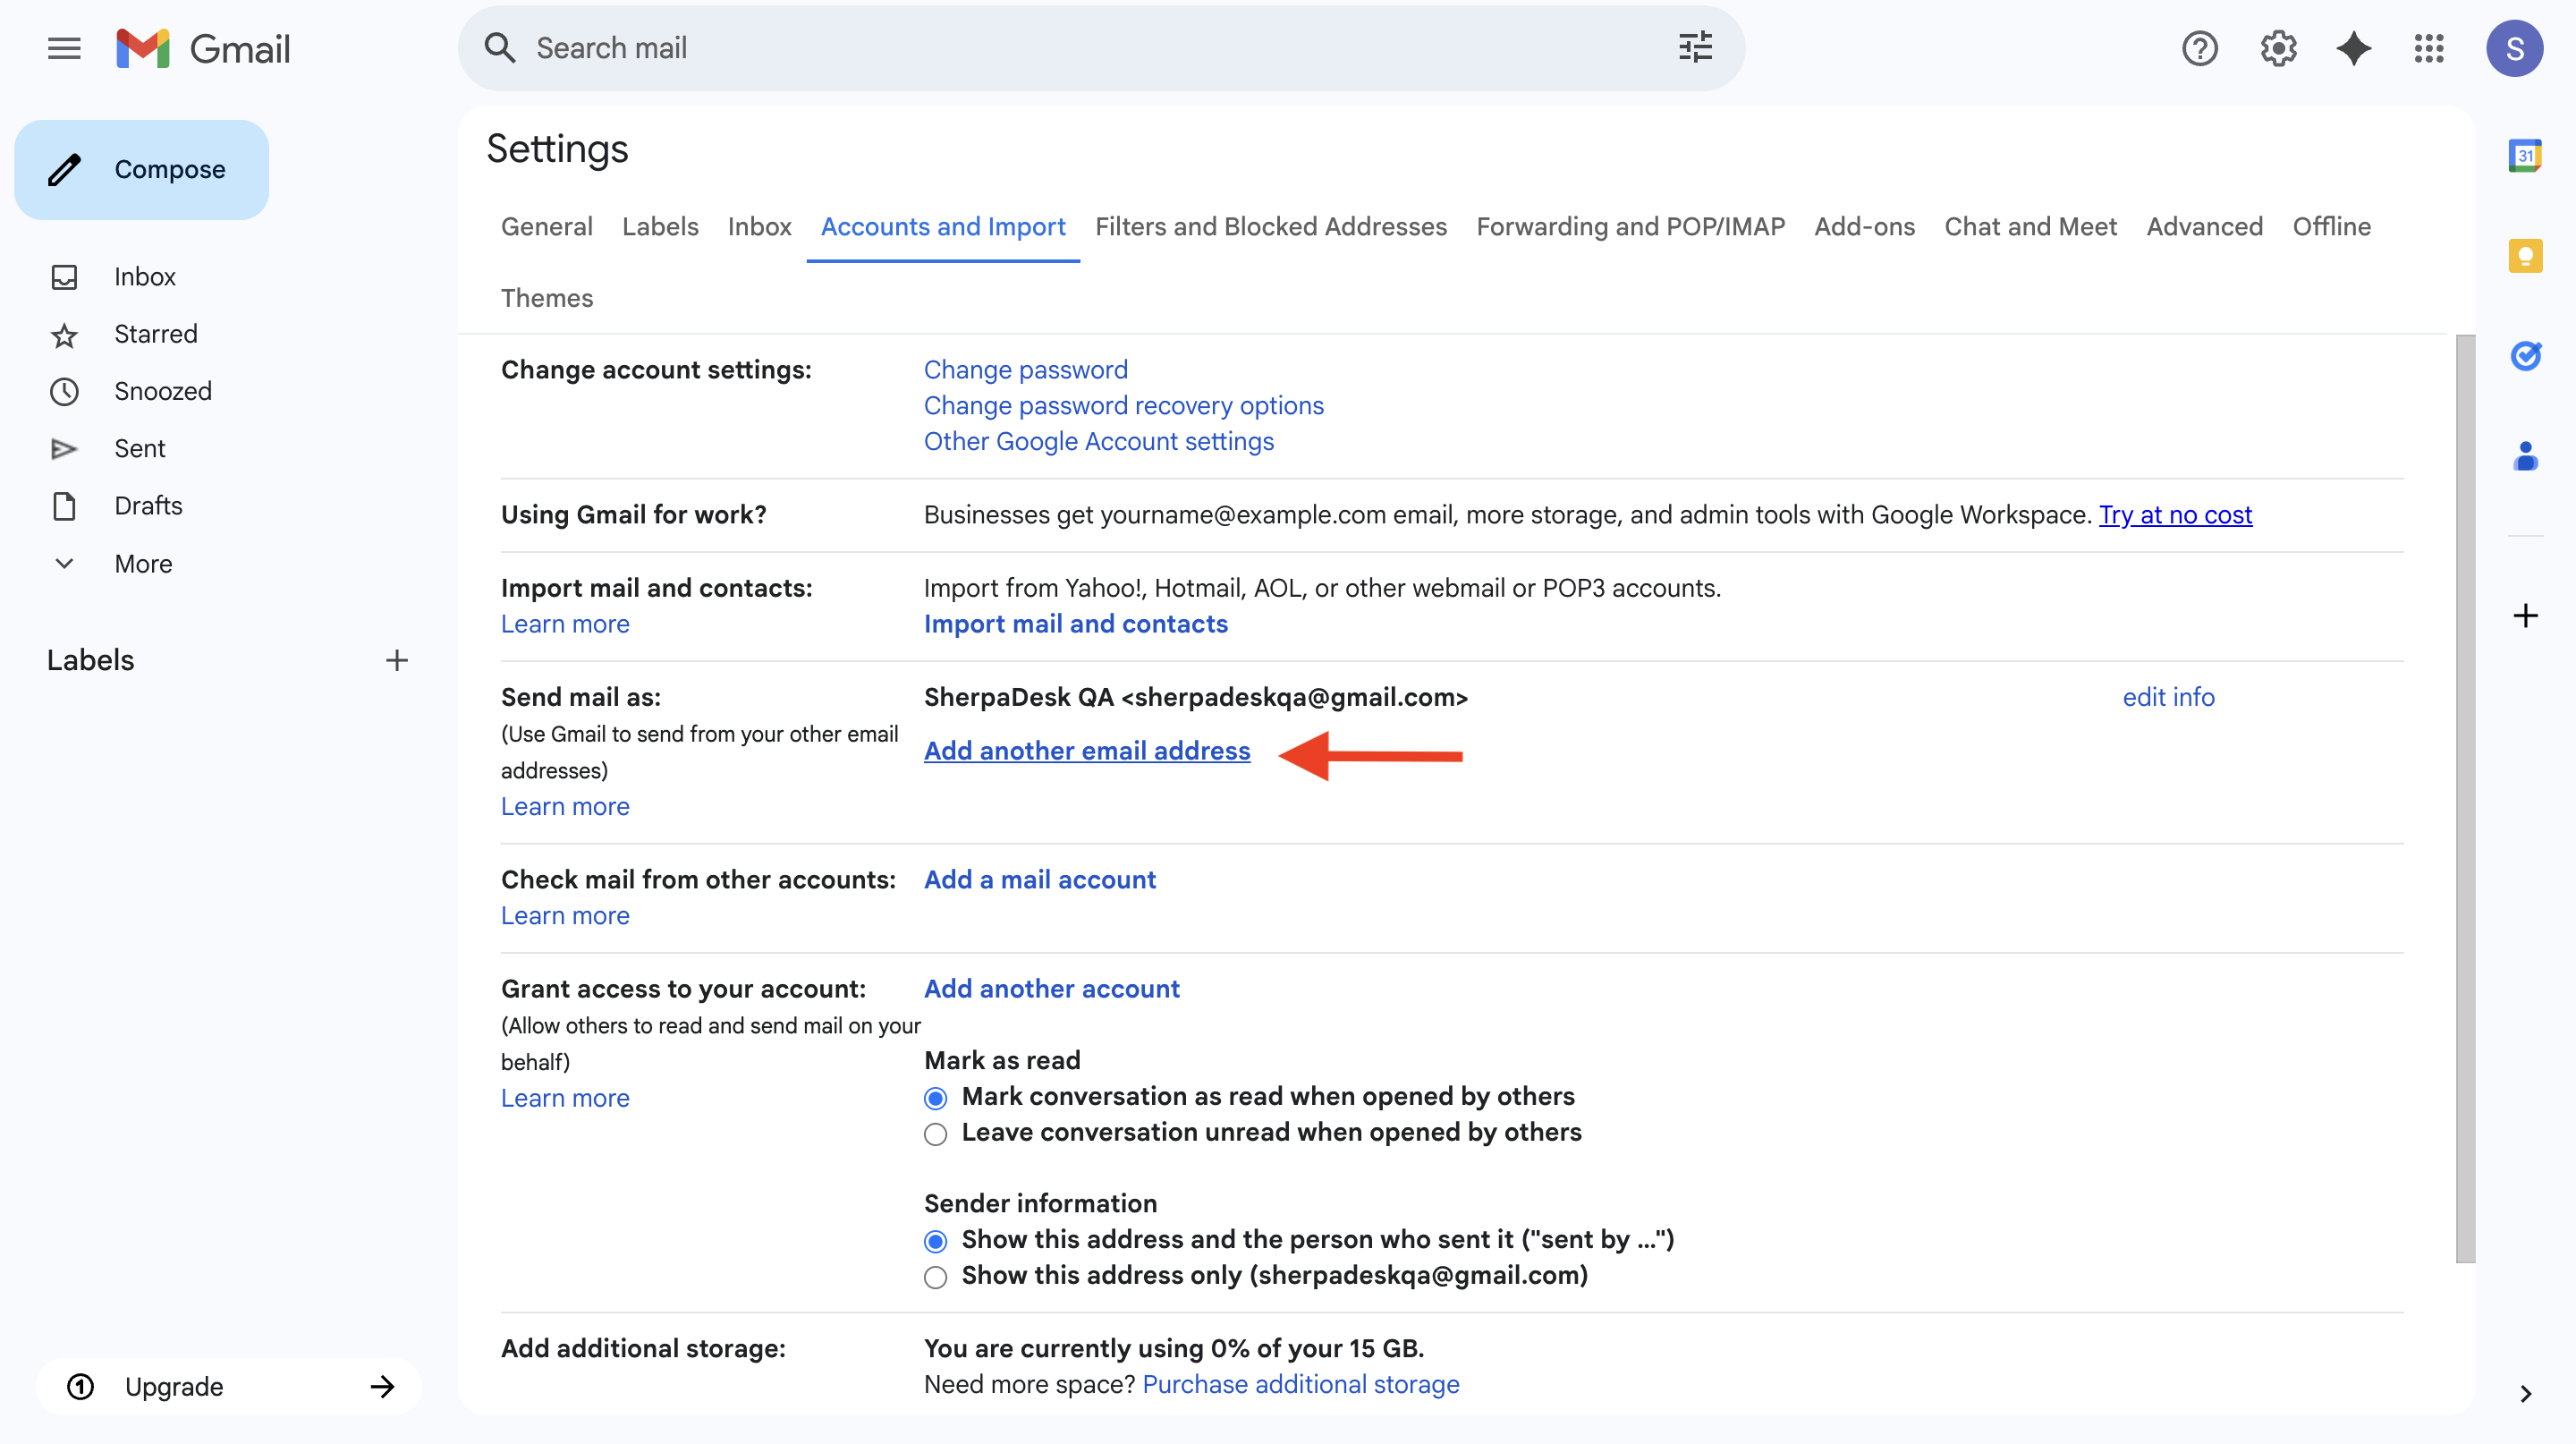Open search filter options icon
This screenshot has height=1444, width=2576.
click(x=1695, y=48)
